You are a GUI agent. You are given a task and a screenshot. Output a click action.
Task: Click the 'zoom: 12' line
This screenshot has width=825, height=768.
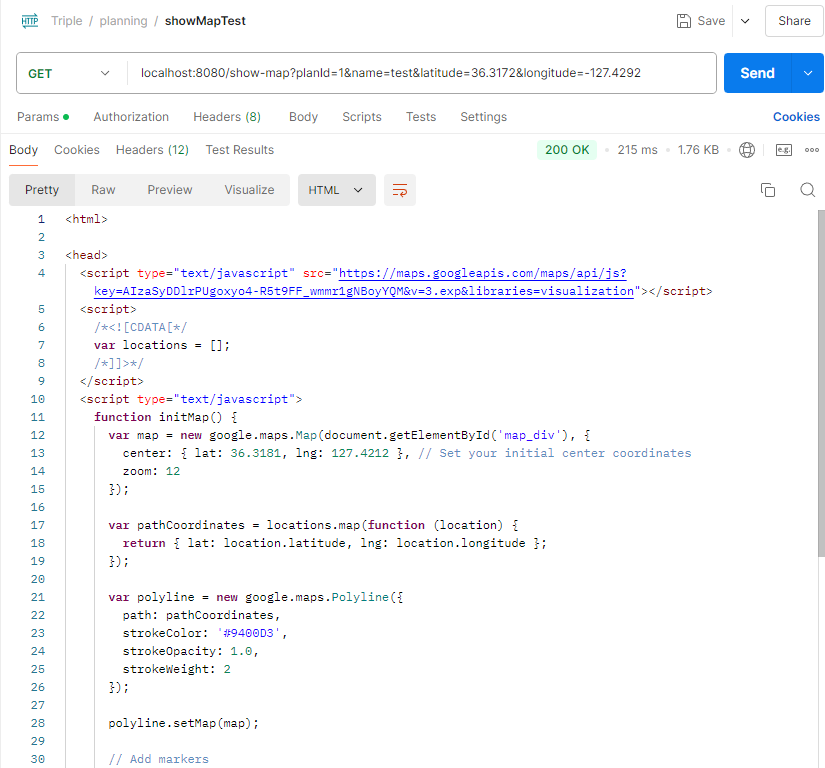pos(152,471)
